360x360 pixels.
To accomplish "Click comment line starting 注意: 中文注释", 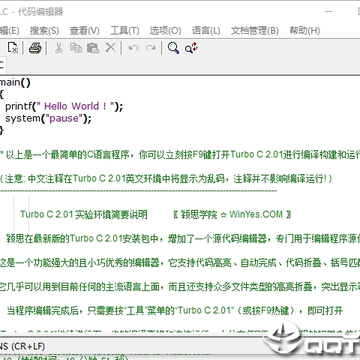I will click(166, 179).
